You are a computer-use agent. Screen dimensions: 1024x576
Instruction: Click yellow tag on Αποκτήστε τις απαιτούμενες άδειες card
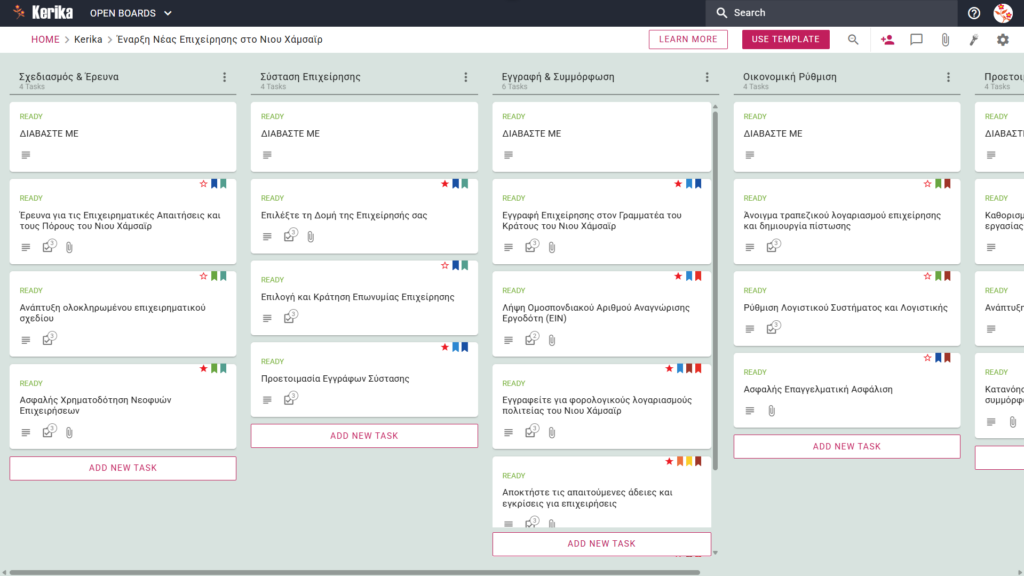pyautogui.click(x=689, y=462)
